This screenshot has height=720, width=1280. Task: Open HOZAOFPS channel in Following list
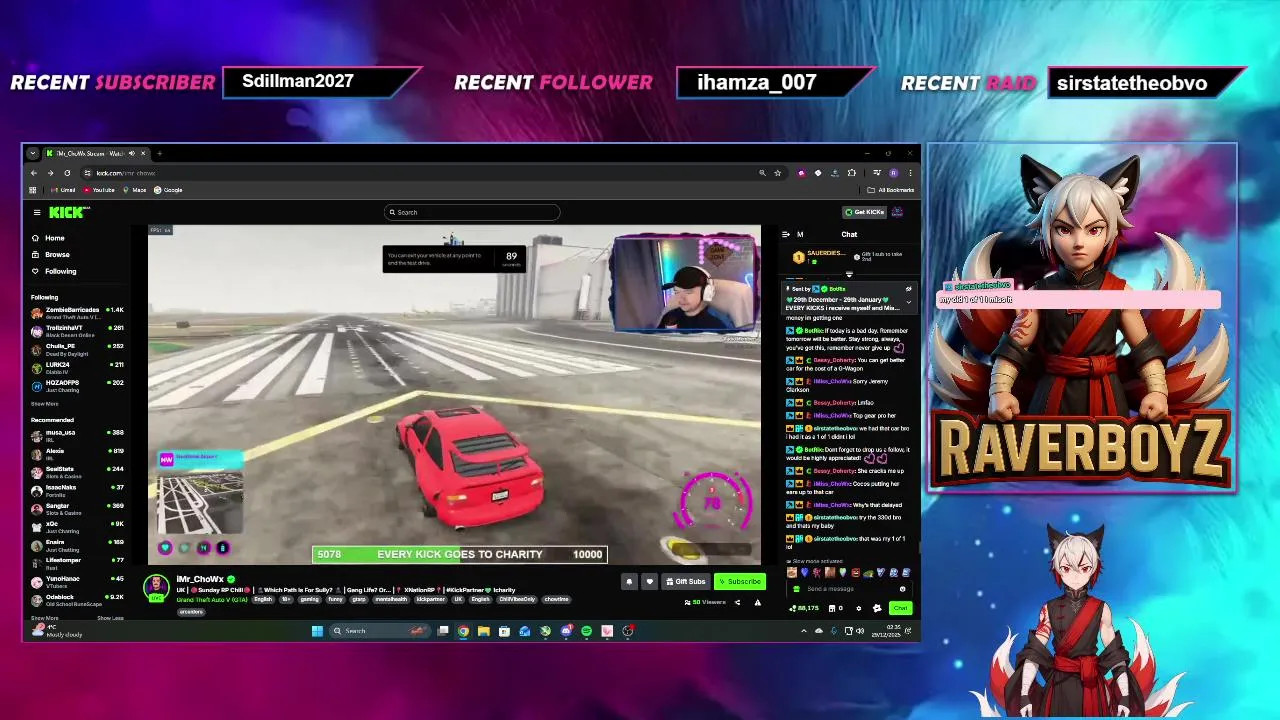click(x=78, y=384)
